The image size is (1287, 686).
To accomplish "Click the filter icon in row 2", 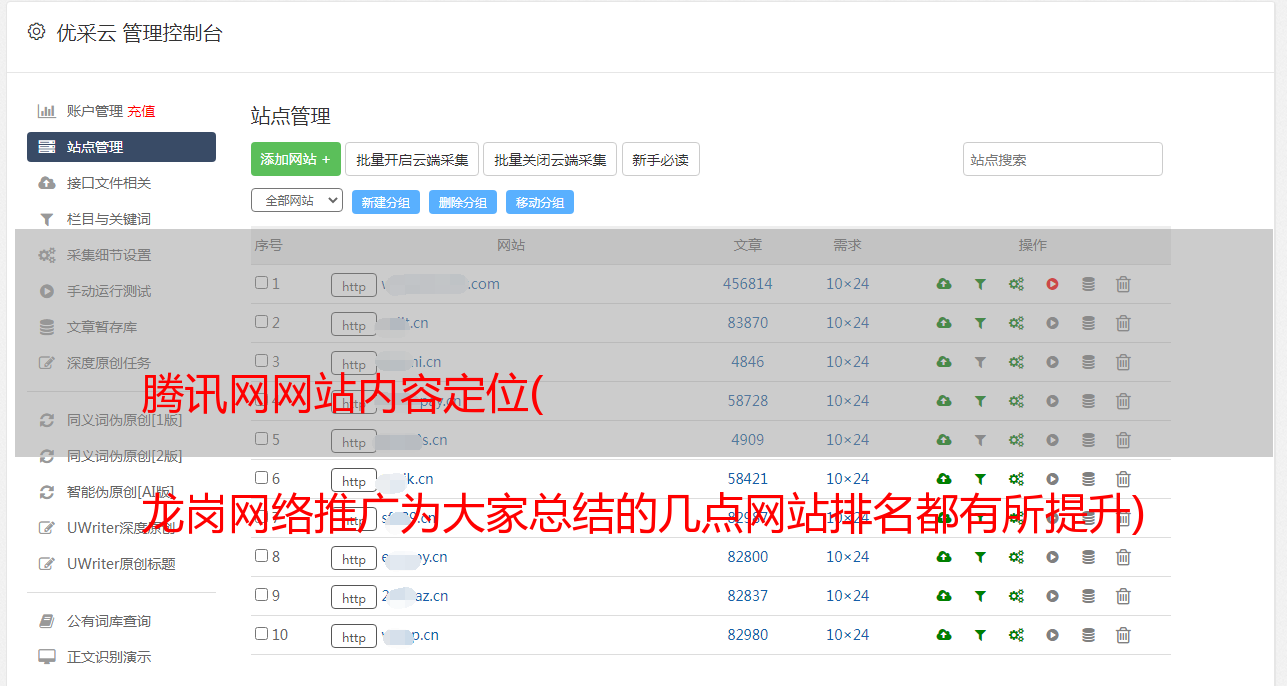I will click(x=980, y=323).
